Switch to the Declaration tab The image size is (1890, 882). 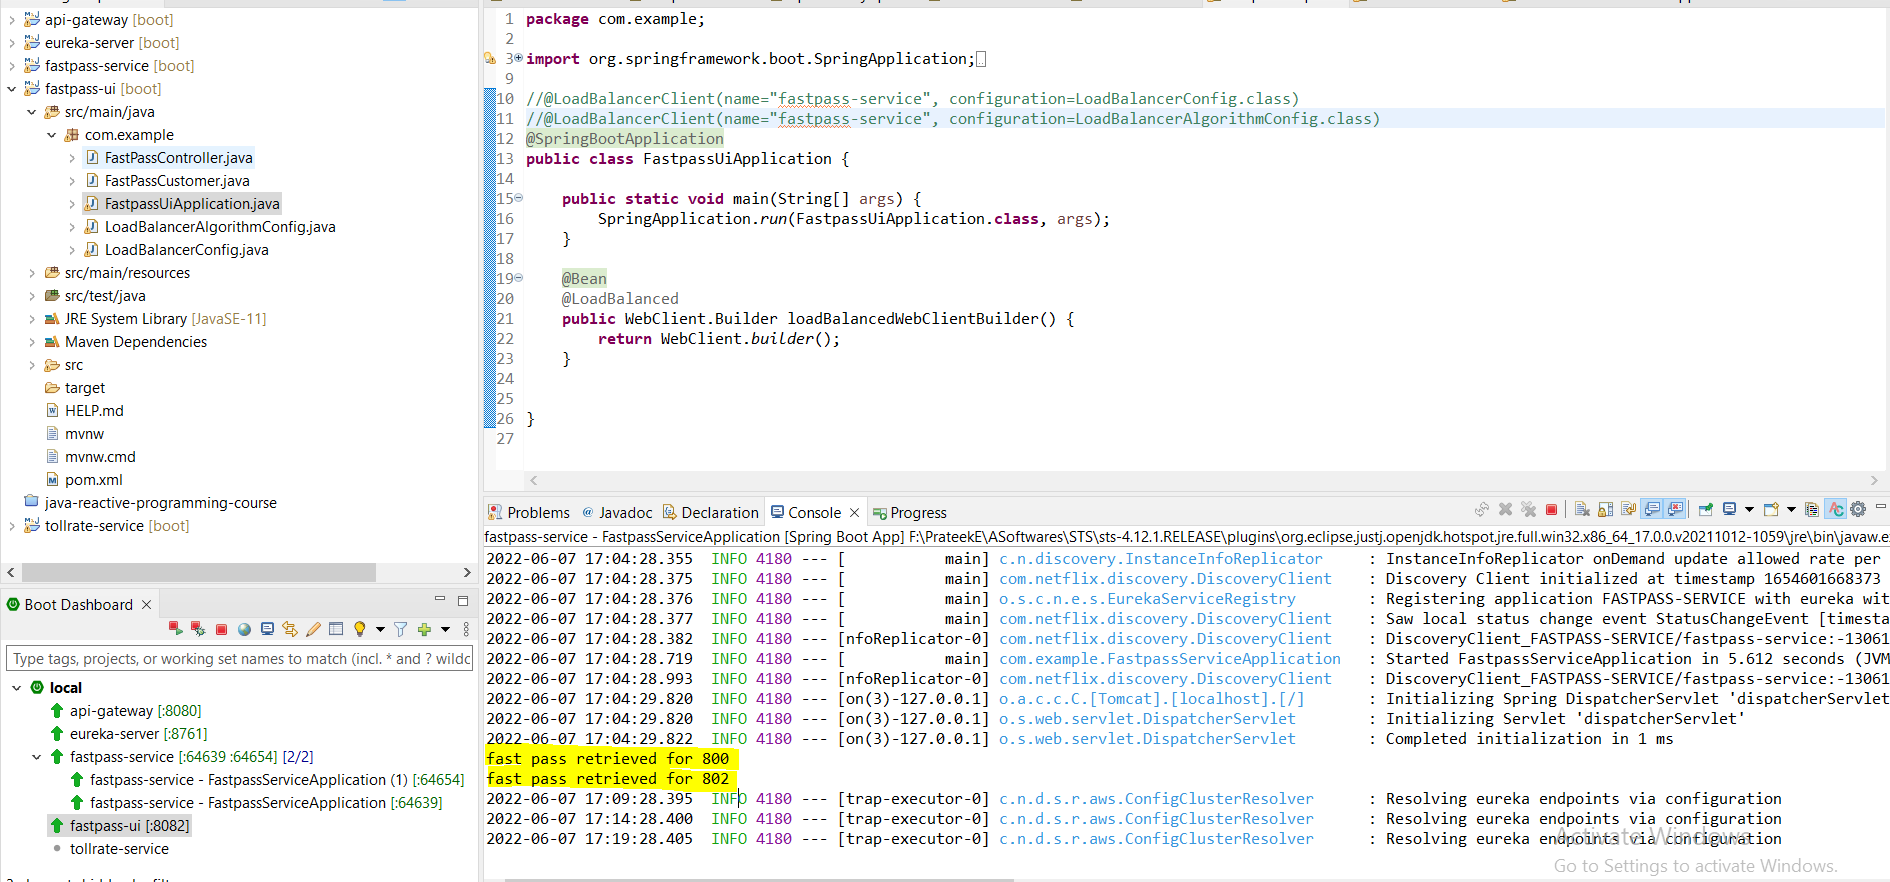pyautogui.click(x=711, y=512)
